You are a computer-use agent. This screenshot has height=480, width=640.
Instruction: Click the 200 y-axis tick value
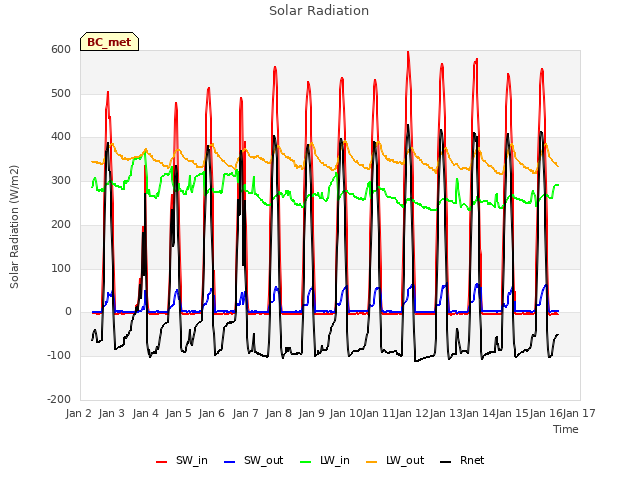pos(61,224)
